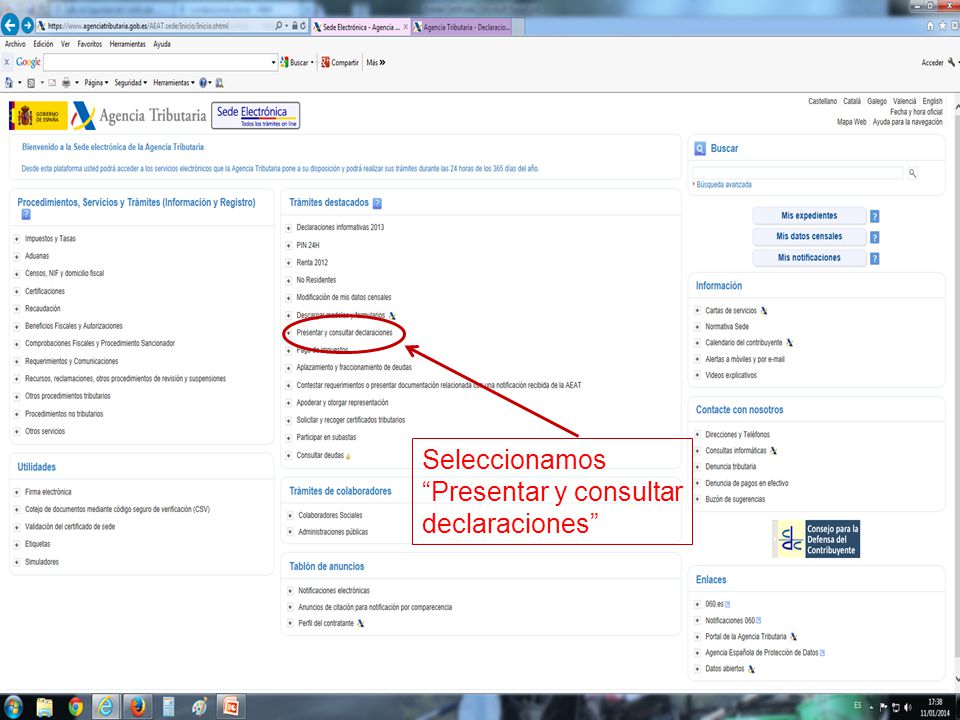The width and height of the screenshot is (960, 720).
Task: Open the Ayuda menu
Action: 162,44
